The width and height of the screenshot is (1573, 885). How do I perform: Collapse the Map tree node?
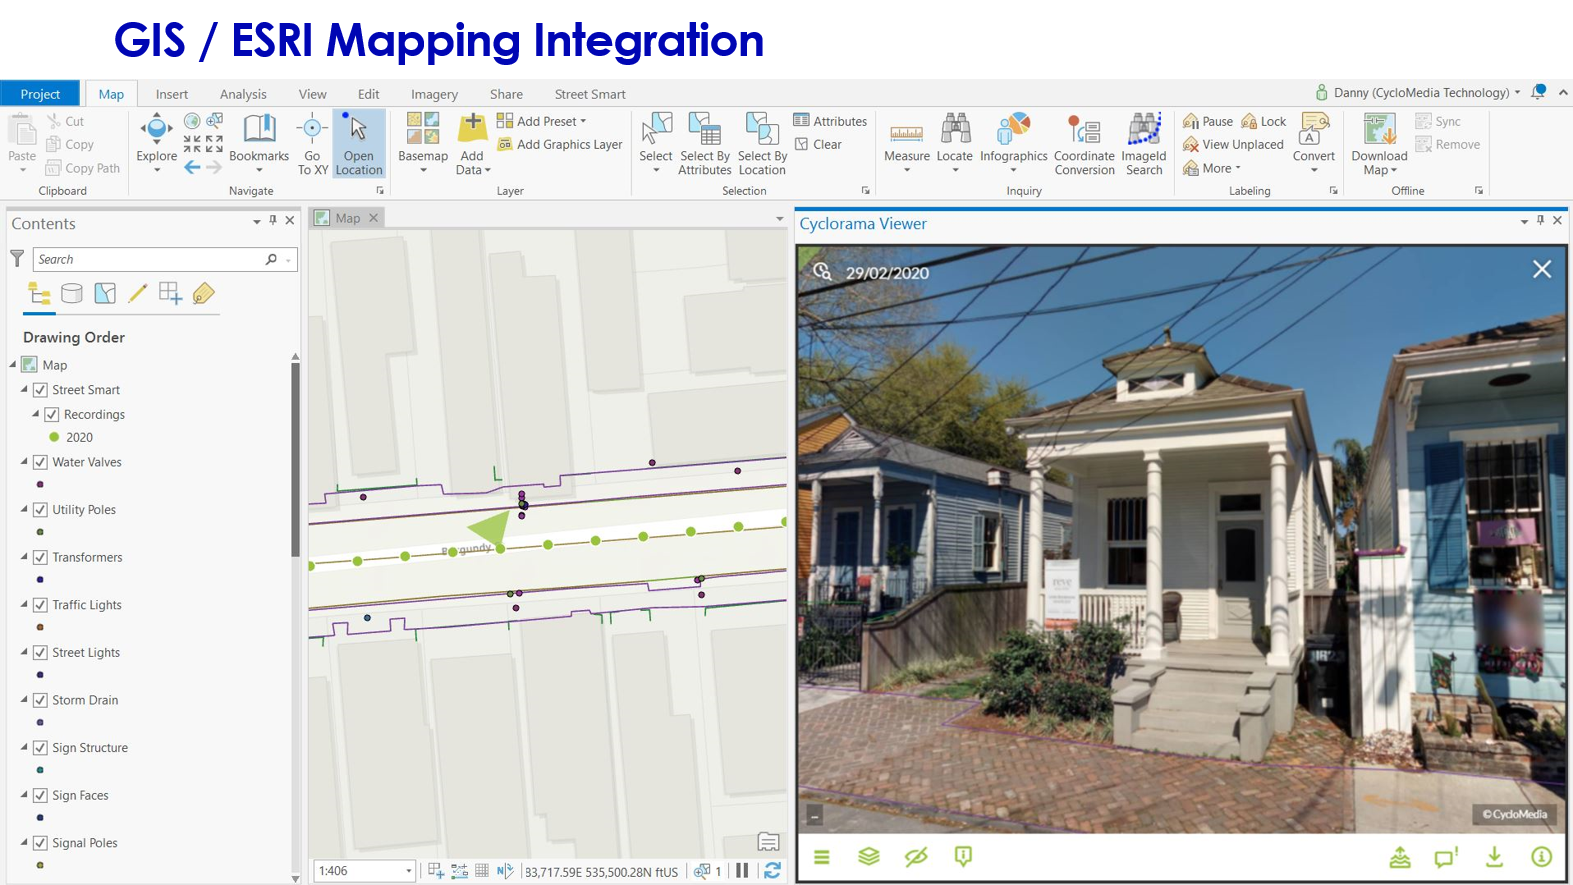tap(13, 364)
